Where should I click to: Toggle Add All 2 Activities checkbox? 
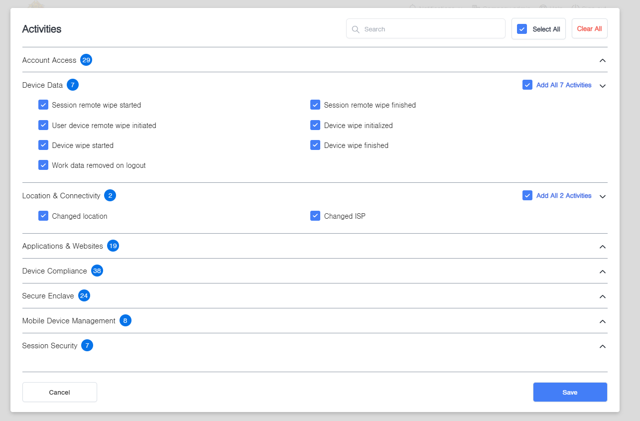pos(527,196)
